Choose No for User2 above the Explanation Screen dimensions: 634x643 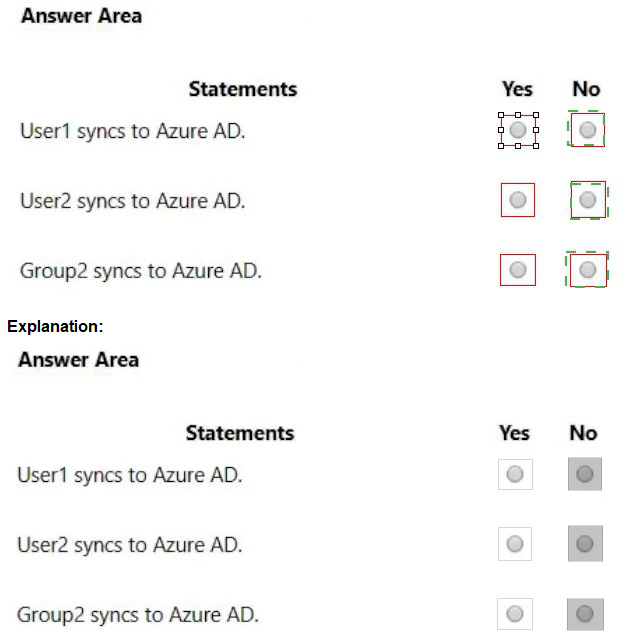pos(587,200)
